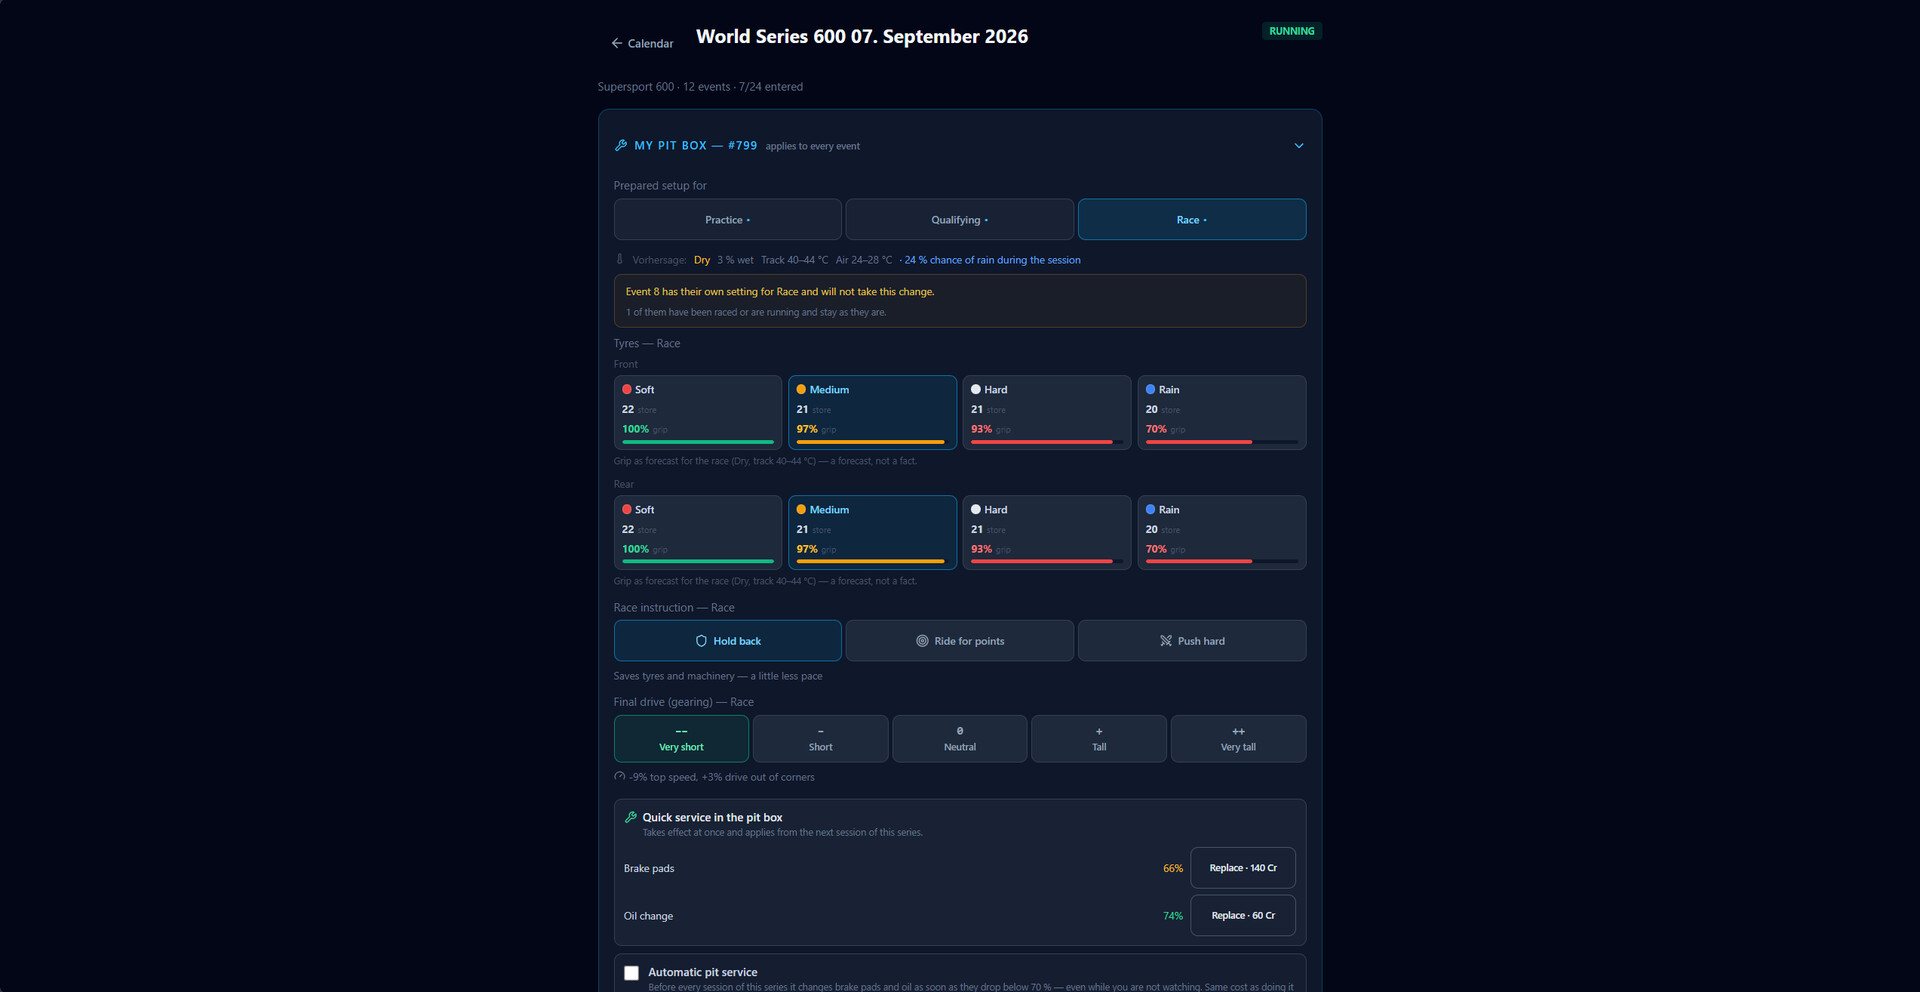Click the Front Soft tyre grip bar
The image size is (1920, 992).
(x=698, y=442)
